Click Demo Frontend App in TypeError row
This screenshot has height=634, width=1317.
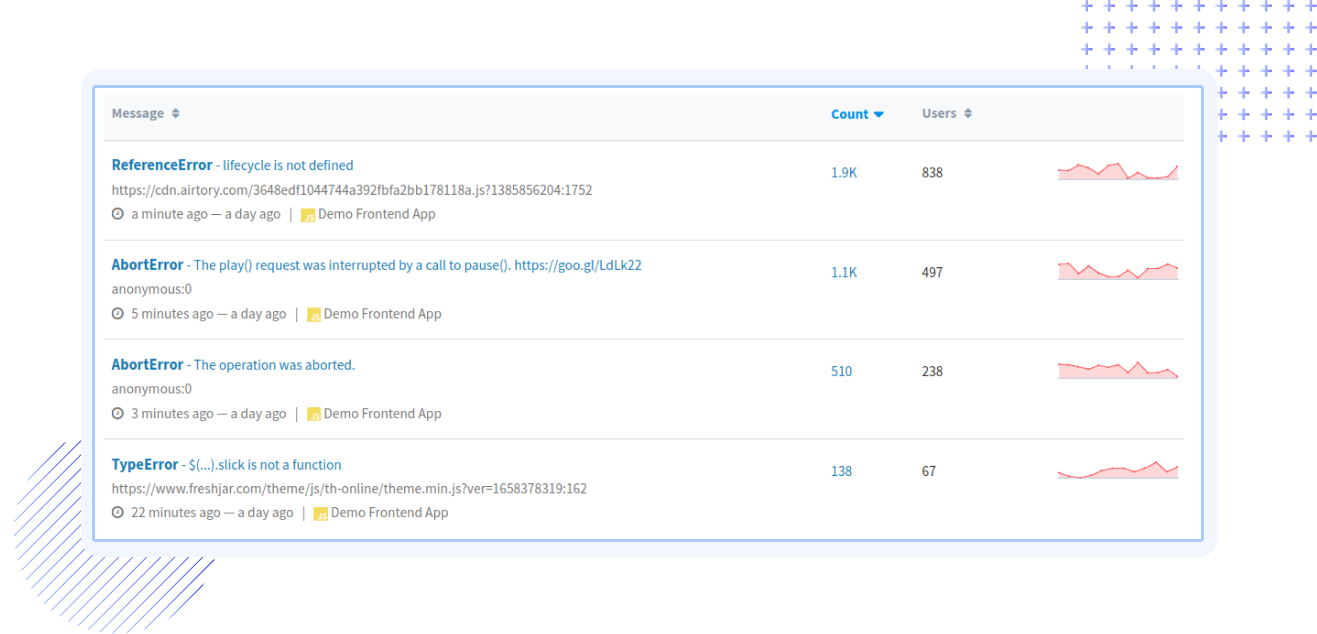click(390, 513)
